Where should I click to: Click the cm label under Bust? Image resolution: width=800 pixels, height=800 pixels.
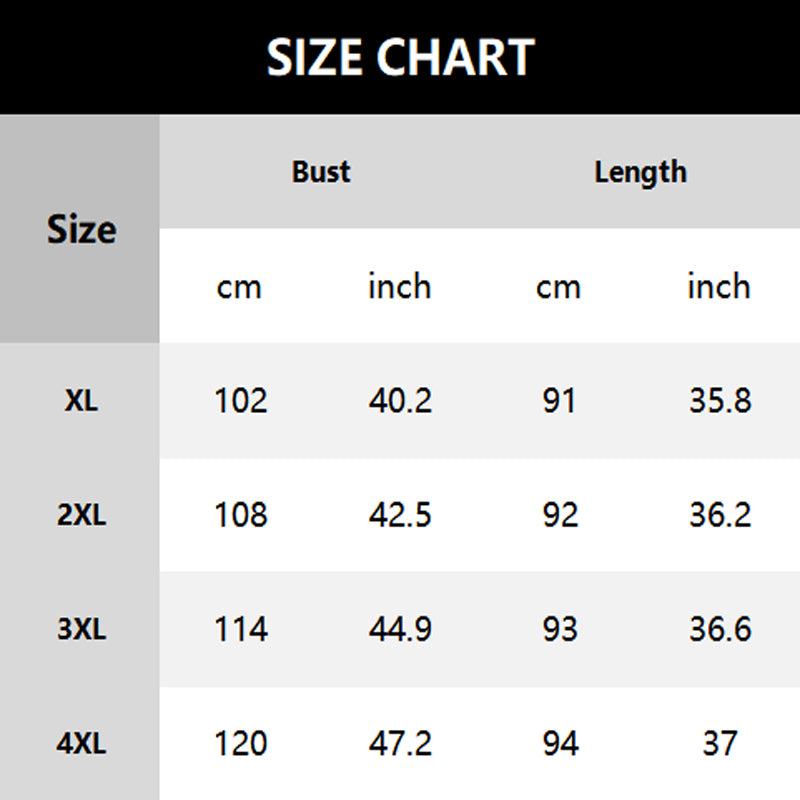click(x=239, y=288)
